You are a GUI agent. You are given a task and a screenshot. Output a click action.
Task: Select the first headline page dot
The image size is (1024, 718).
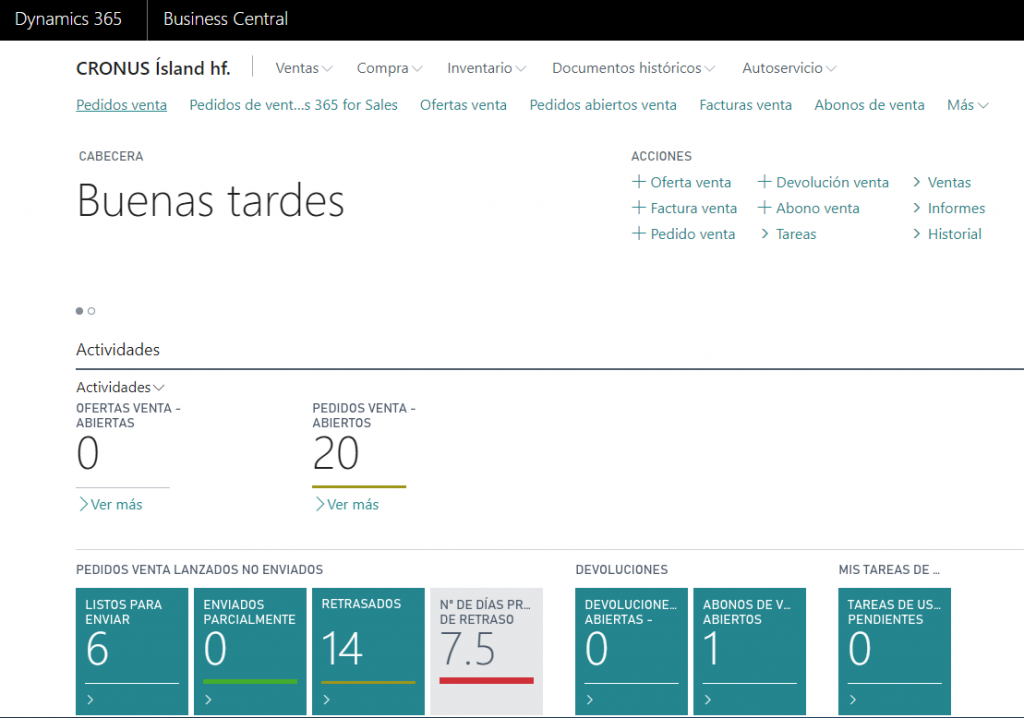80,311
